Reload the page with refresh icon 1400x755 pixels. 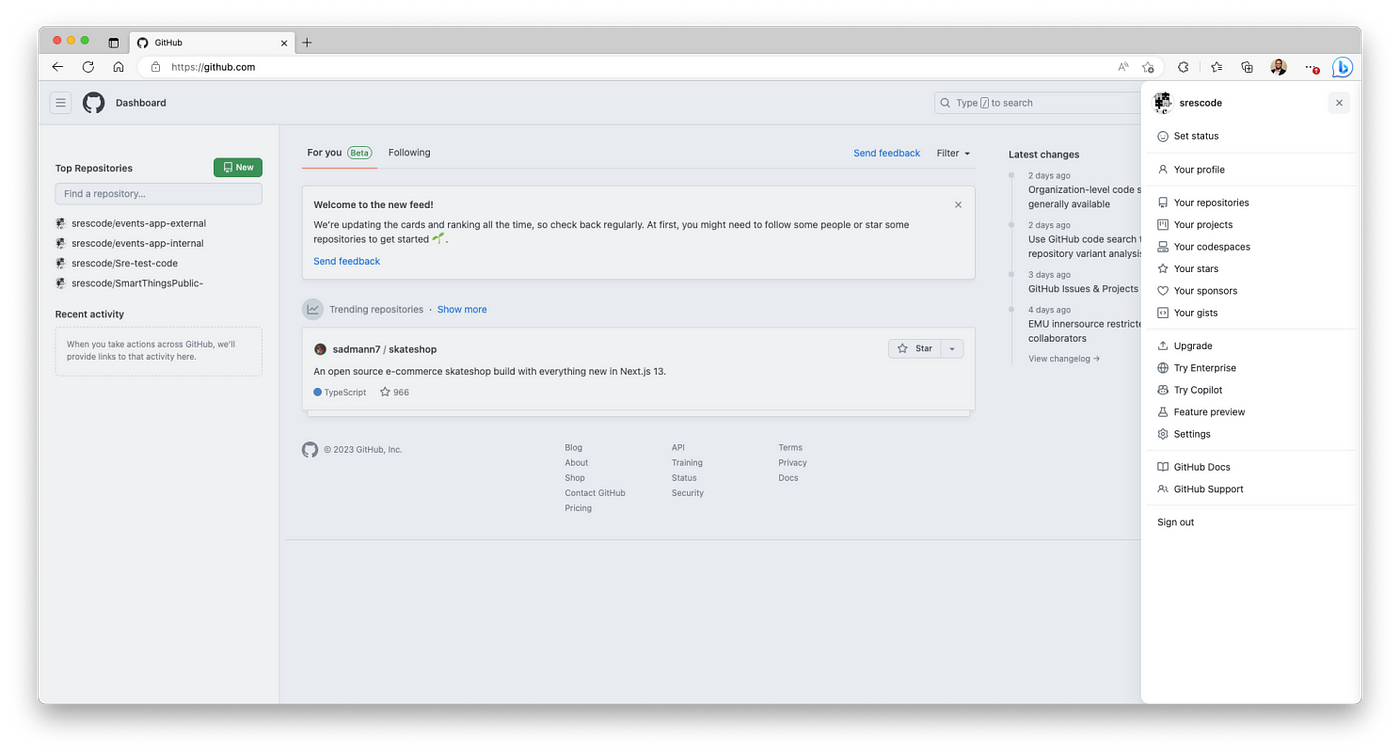[88, 67]
